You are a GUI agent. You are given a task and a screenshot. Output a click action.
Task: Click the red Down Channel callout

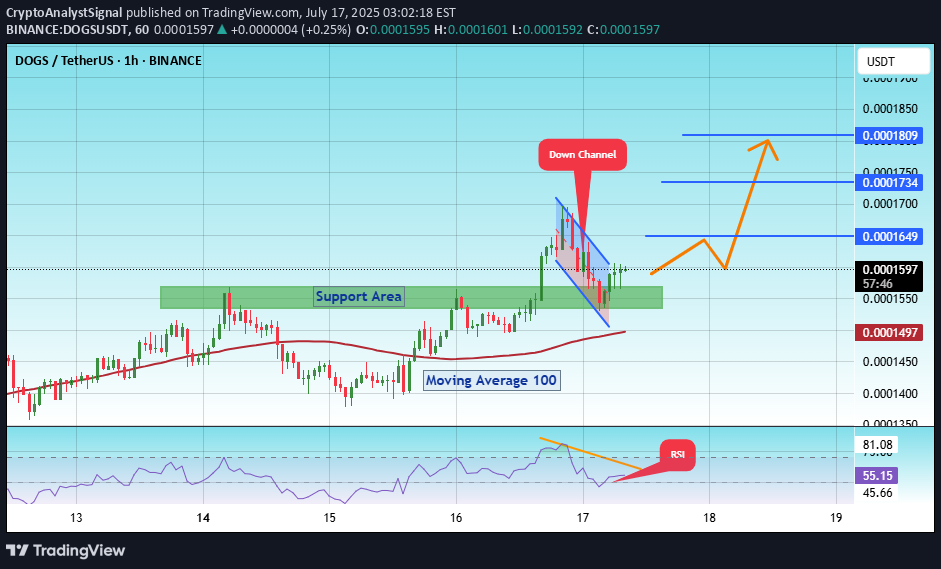tap(582, 155)
